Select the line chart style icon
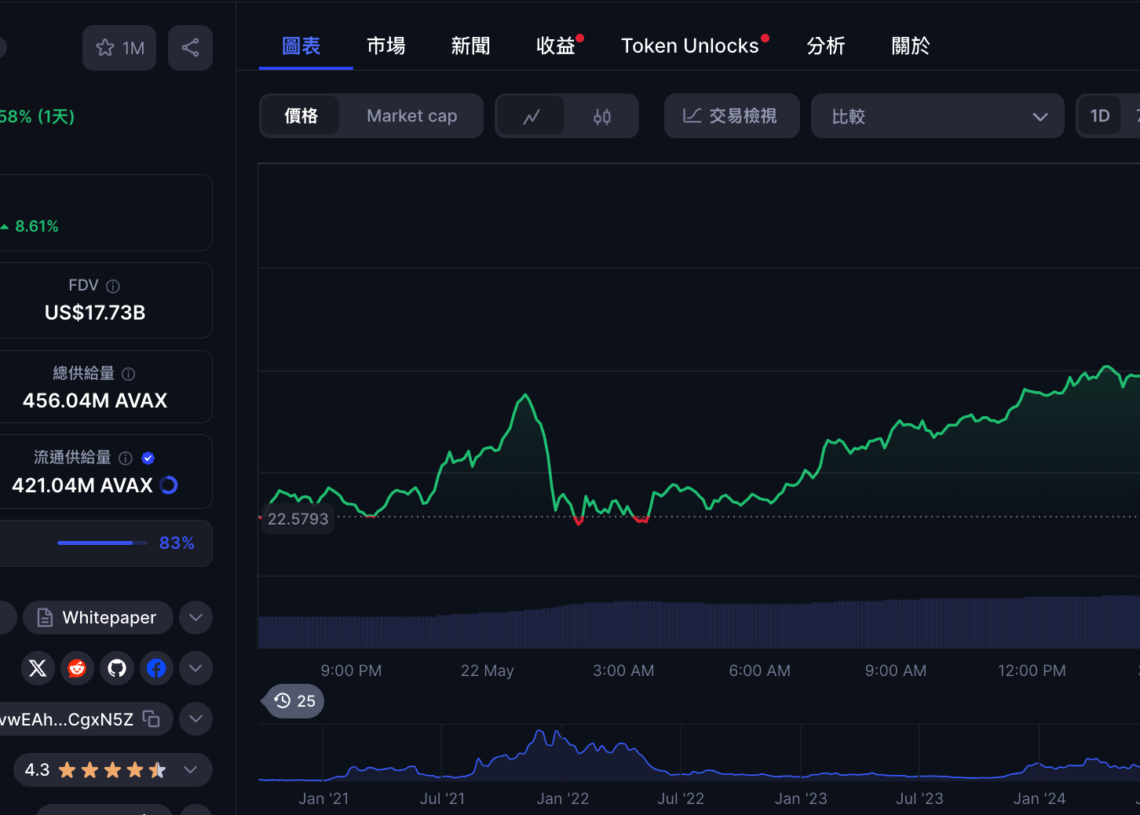The image size is (1140, 815). click(x=531, y=116)
